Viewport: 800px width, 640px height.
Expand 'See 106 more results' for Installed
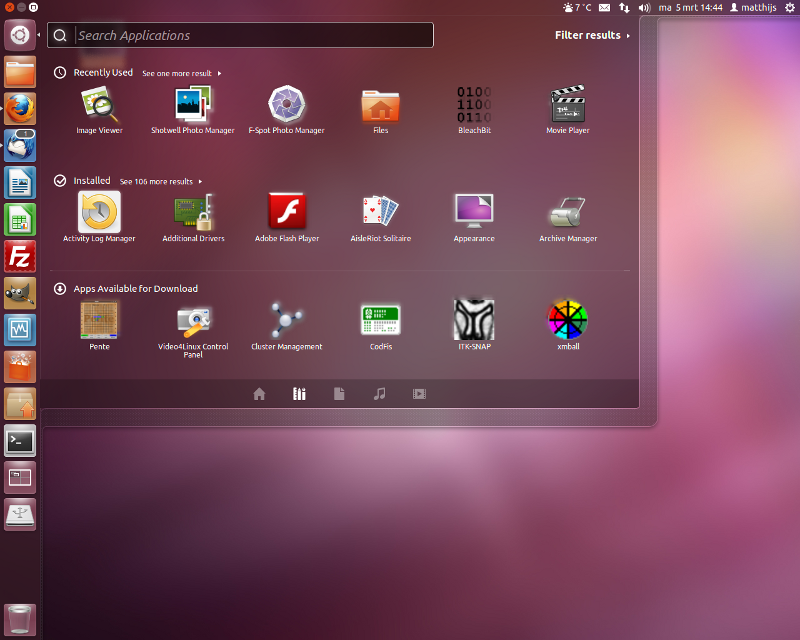(x=160, y=182)
